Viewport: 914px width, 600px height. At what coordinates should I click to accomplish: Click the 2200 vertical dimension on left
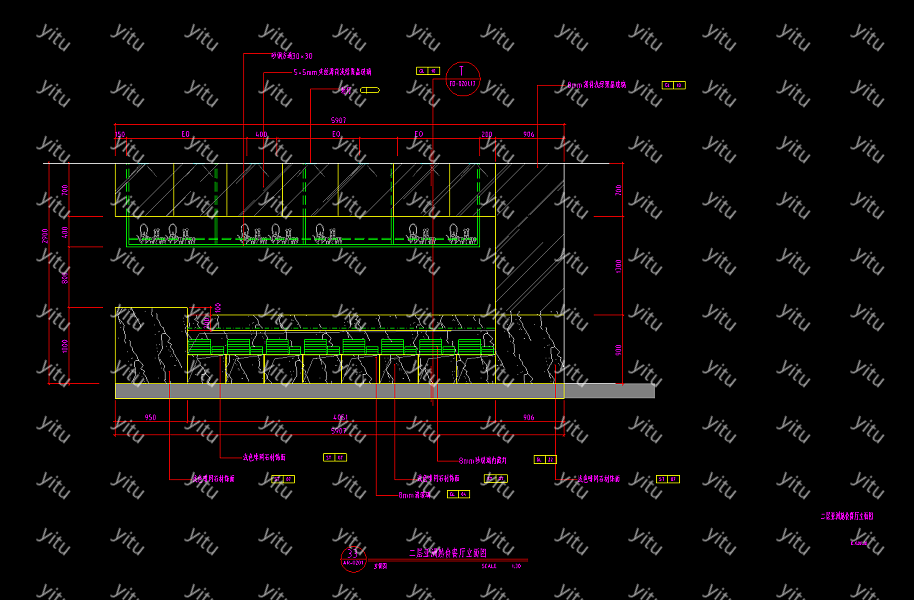click(x=44, y=236)
